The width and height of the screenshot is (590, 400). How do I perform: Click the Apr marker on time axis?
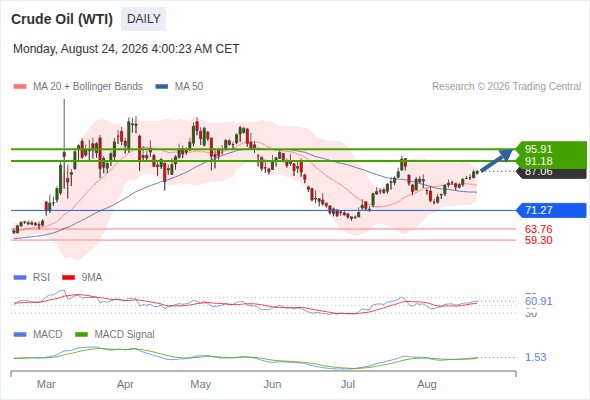point(125,384)
